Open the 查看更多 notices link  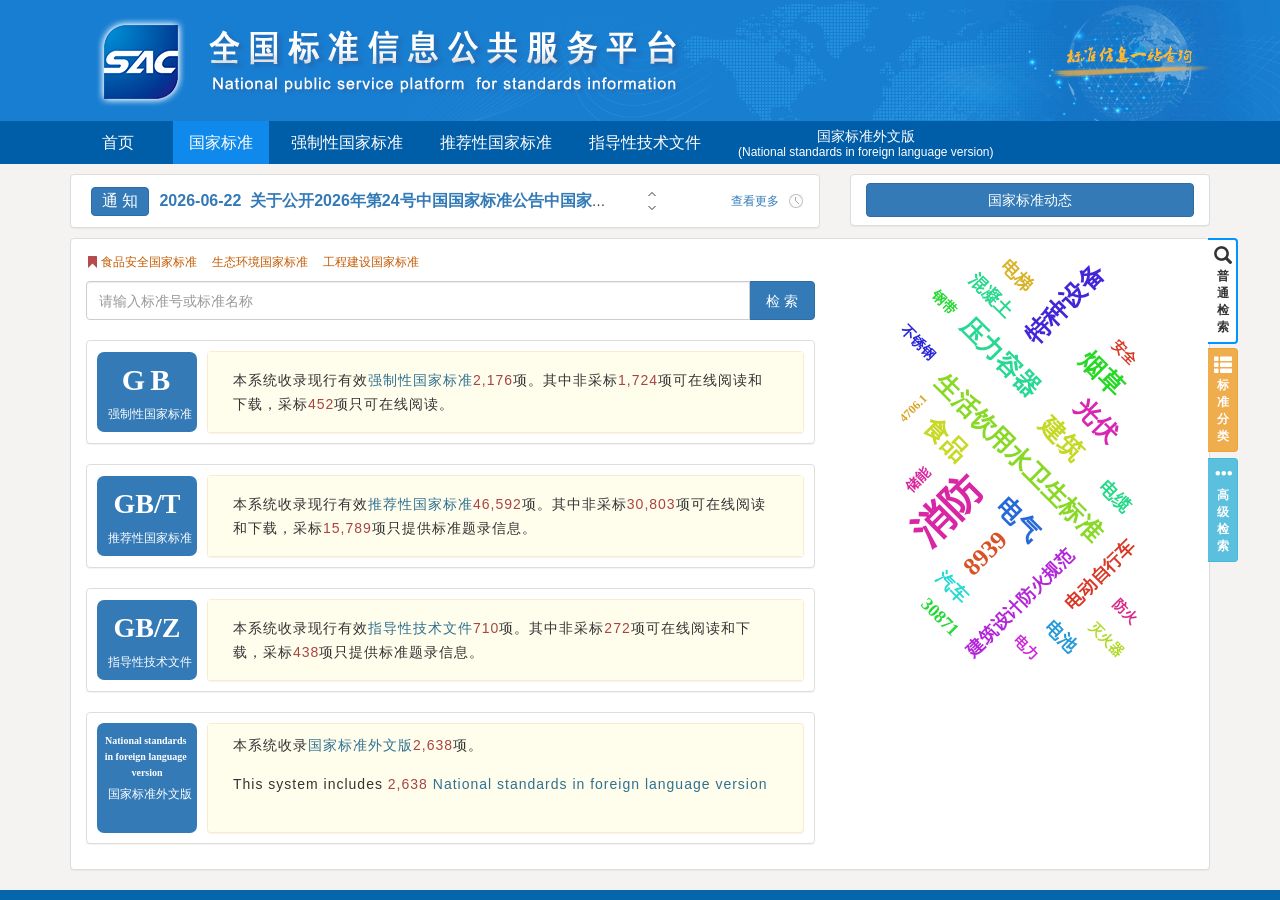[755, 201]
